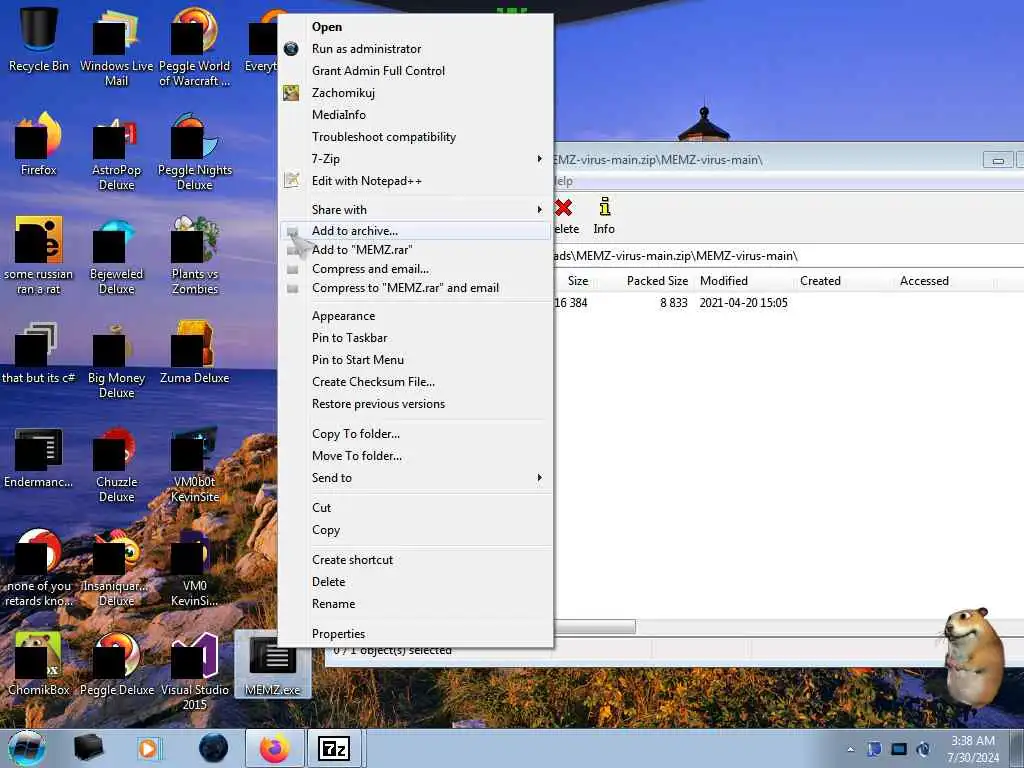Viewport: 1024px width, 768px height.
Task: Show hidden system tray icons arrow
Action: pos(850,750)
